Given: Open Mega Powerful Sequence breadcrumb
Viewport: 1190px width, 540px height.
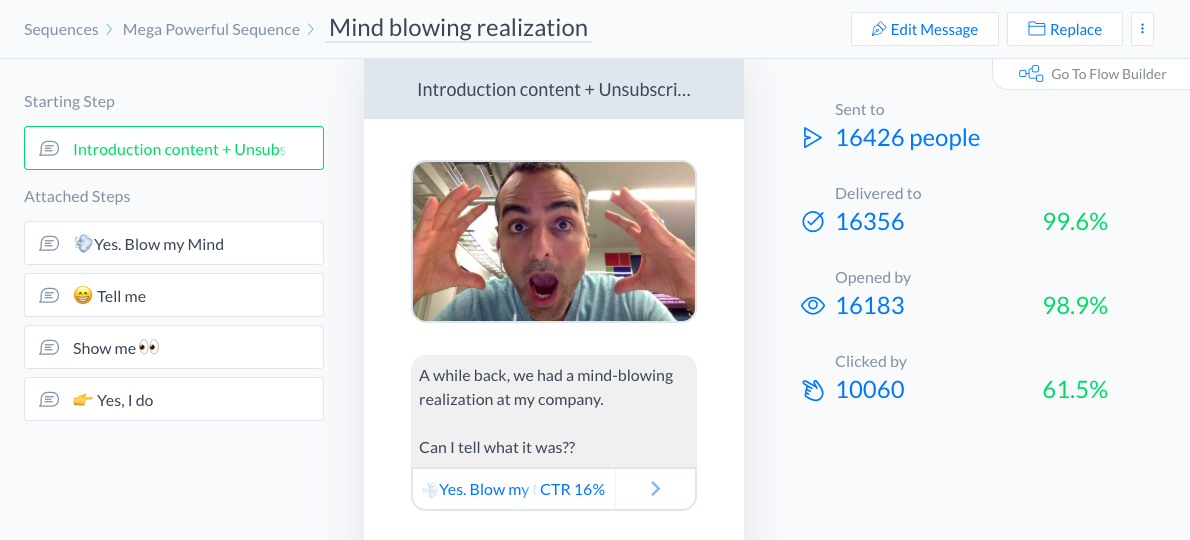Looking at the screenshot, I should (211, 30).
